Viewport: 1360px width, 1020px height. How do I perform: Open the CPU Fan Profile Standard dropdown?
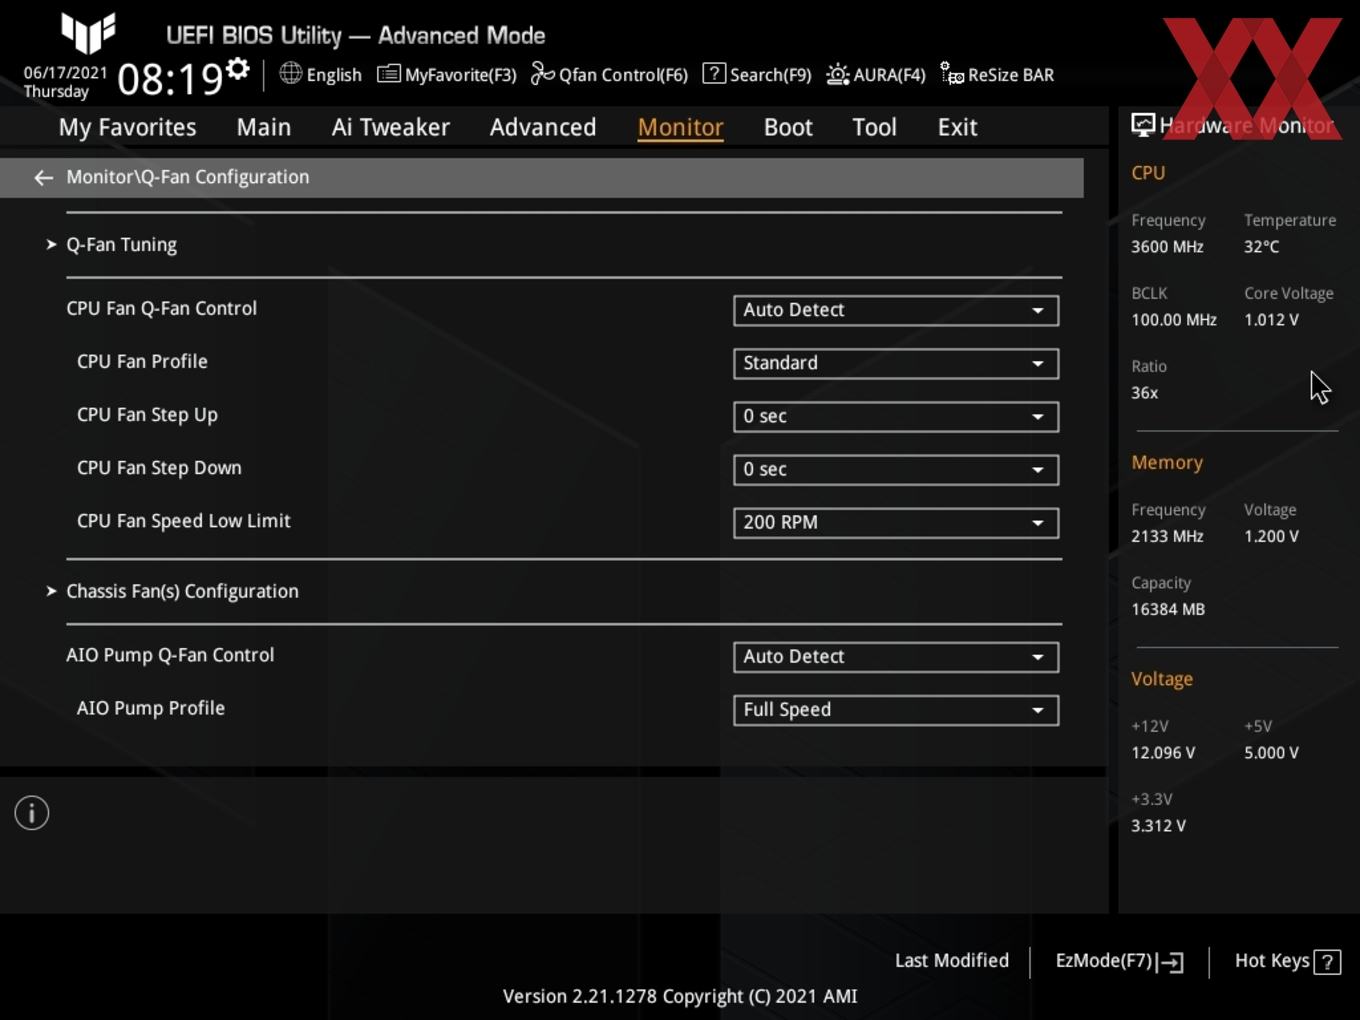(x=896, y=363)
